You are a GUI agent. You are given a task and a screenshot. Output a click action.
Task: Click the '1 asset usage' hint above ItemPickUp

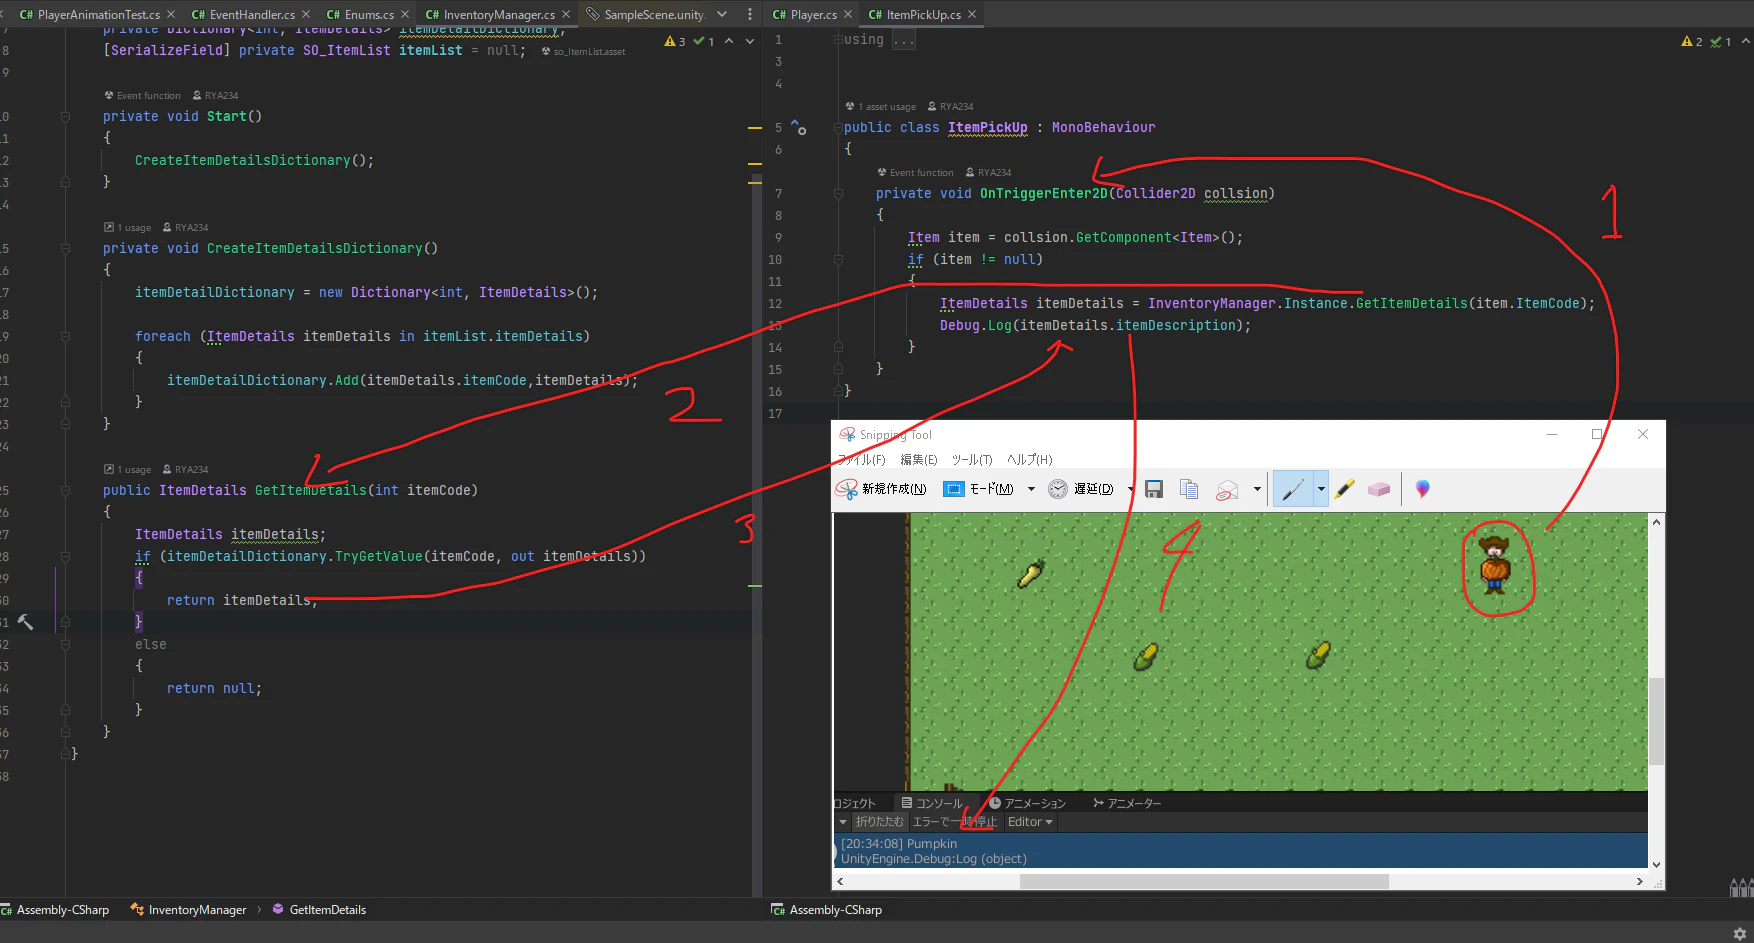881,106
